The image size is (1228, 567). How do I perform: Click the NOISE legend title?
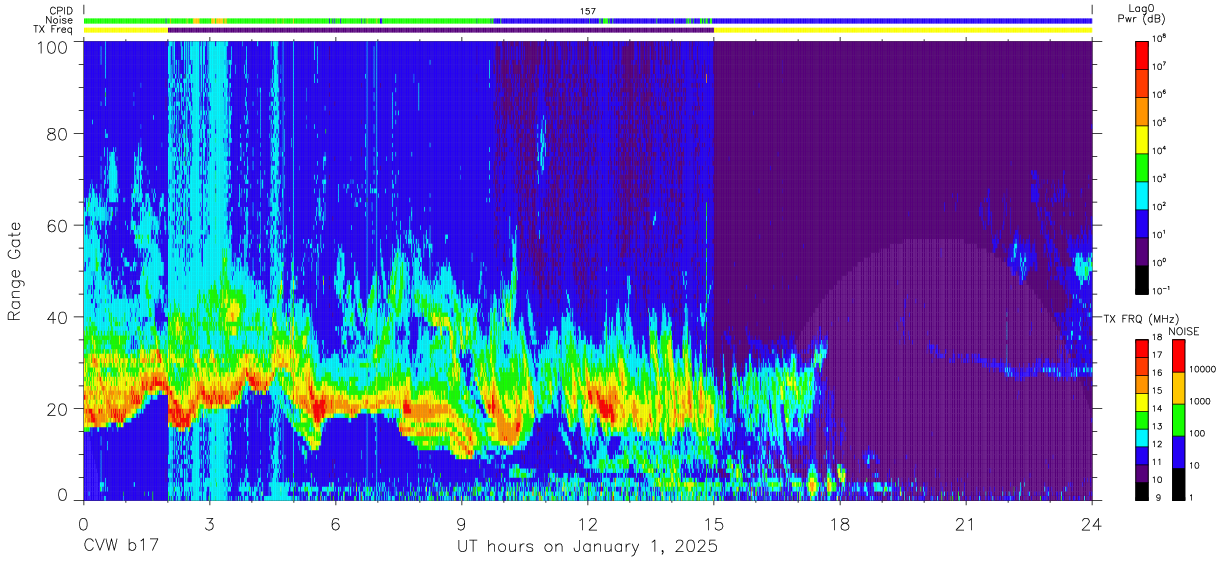[x=1183, y=331]
